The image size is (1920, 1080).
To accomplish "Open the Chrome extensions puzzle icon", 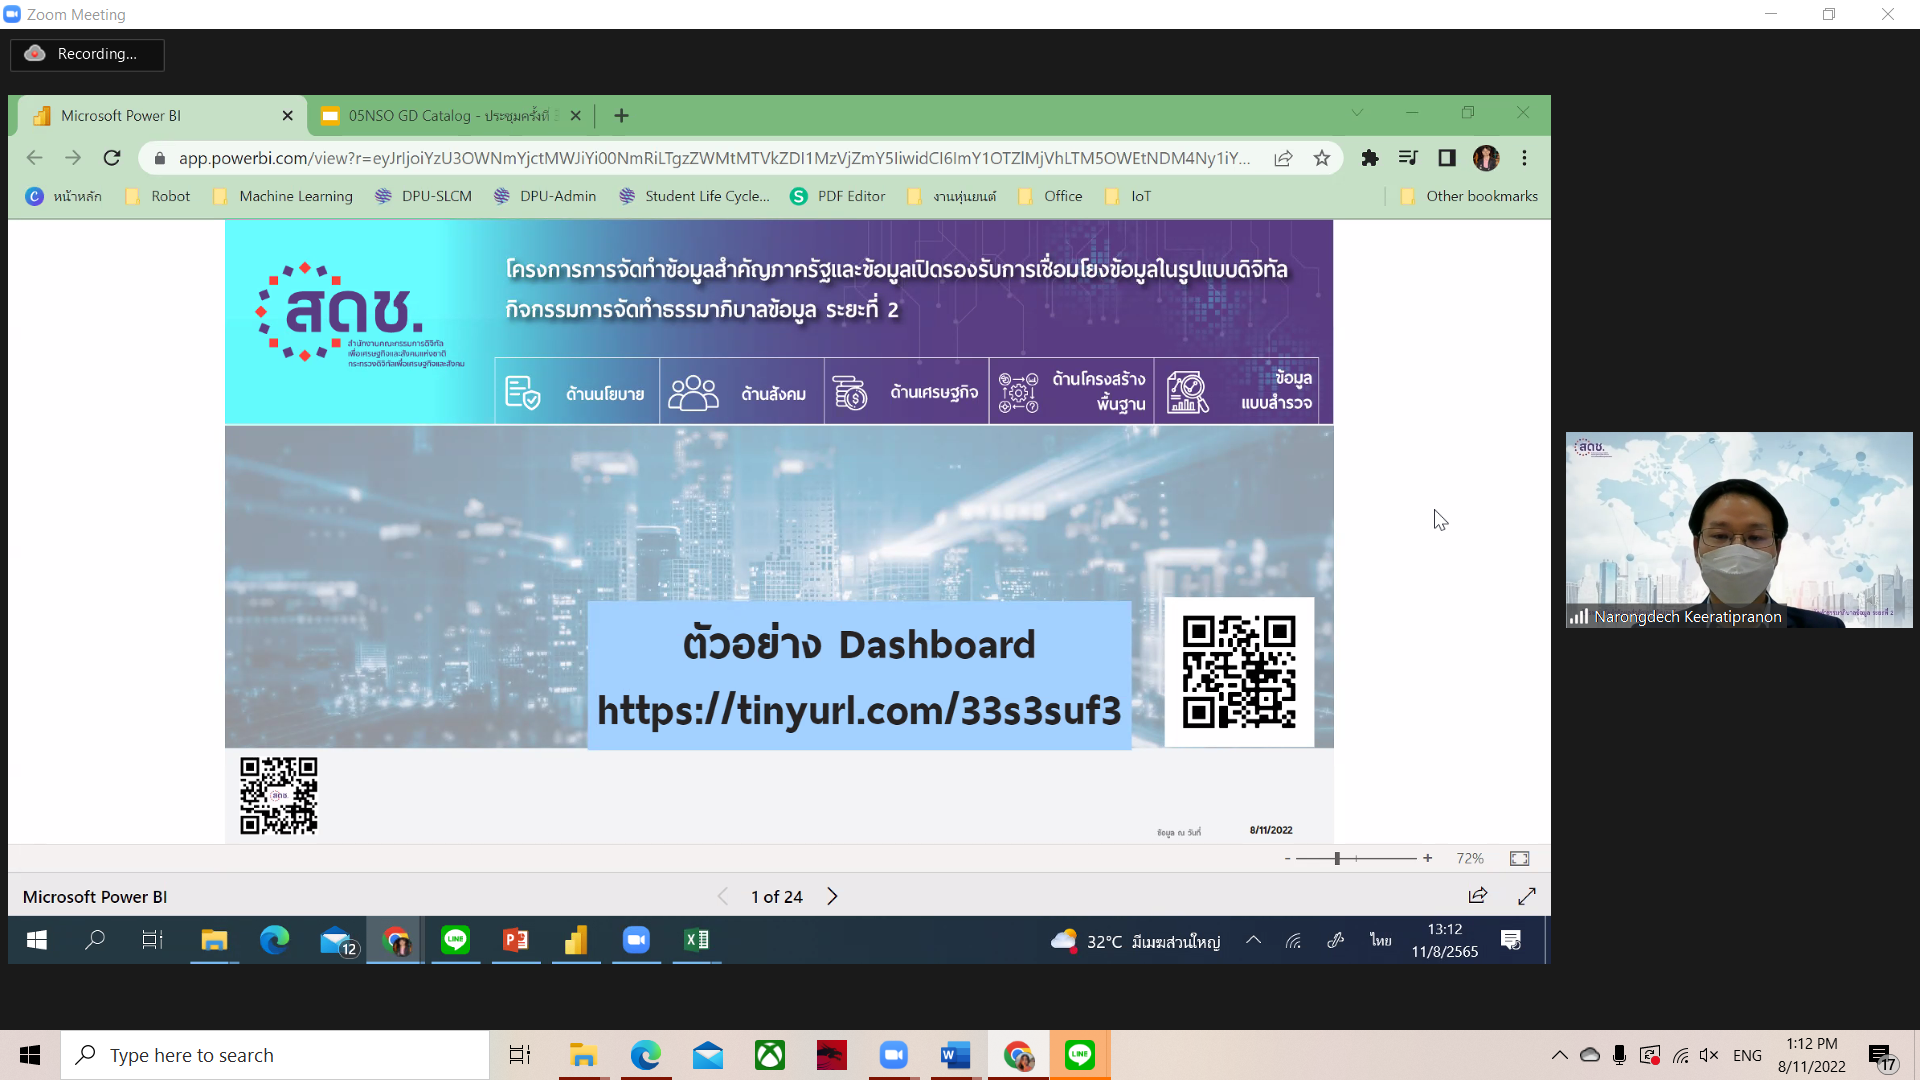I will coord(1369,158).
